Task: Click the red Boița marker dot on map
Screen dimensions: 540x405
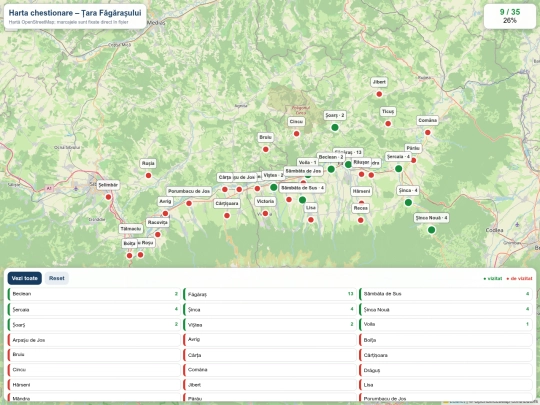Action: (129, 256)
